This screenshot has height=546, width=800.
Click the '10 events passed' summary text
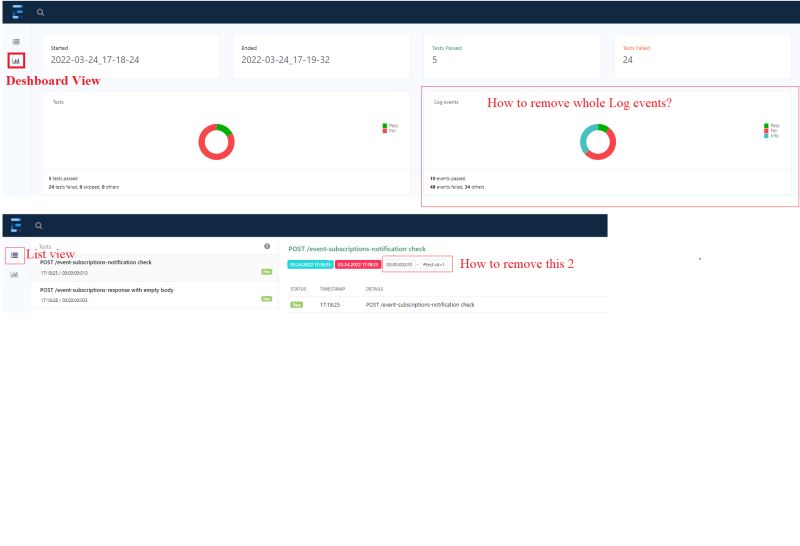click(447, 179)
